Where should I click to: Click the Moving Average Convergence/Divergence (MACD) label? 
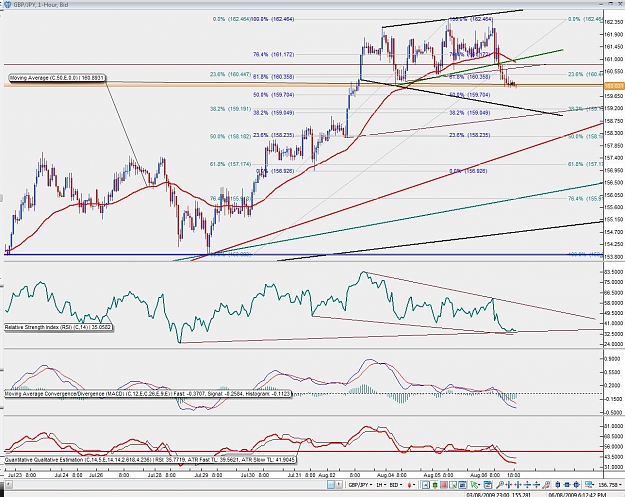coord(148,394)
